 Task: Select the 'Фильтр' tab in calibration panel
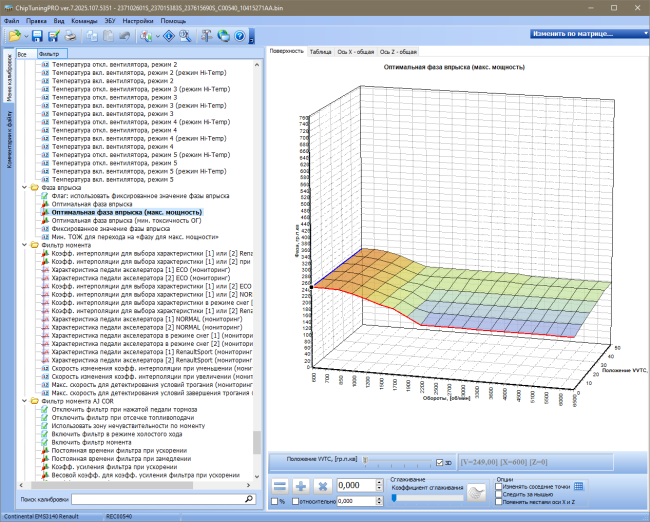pos(52,54)
